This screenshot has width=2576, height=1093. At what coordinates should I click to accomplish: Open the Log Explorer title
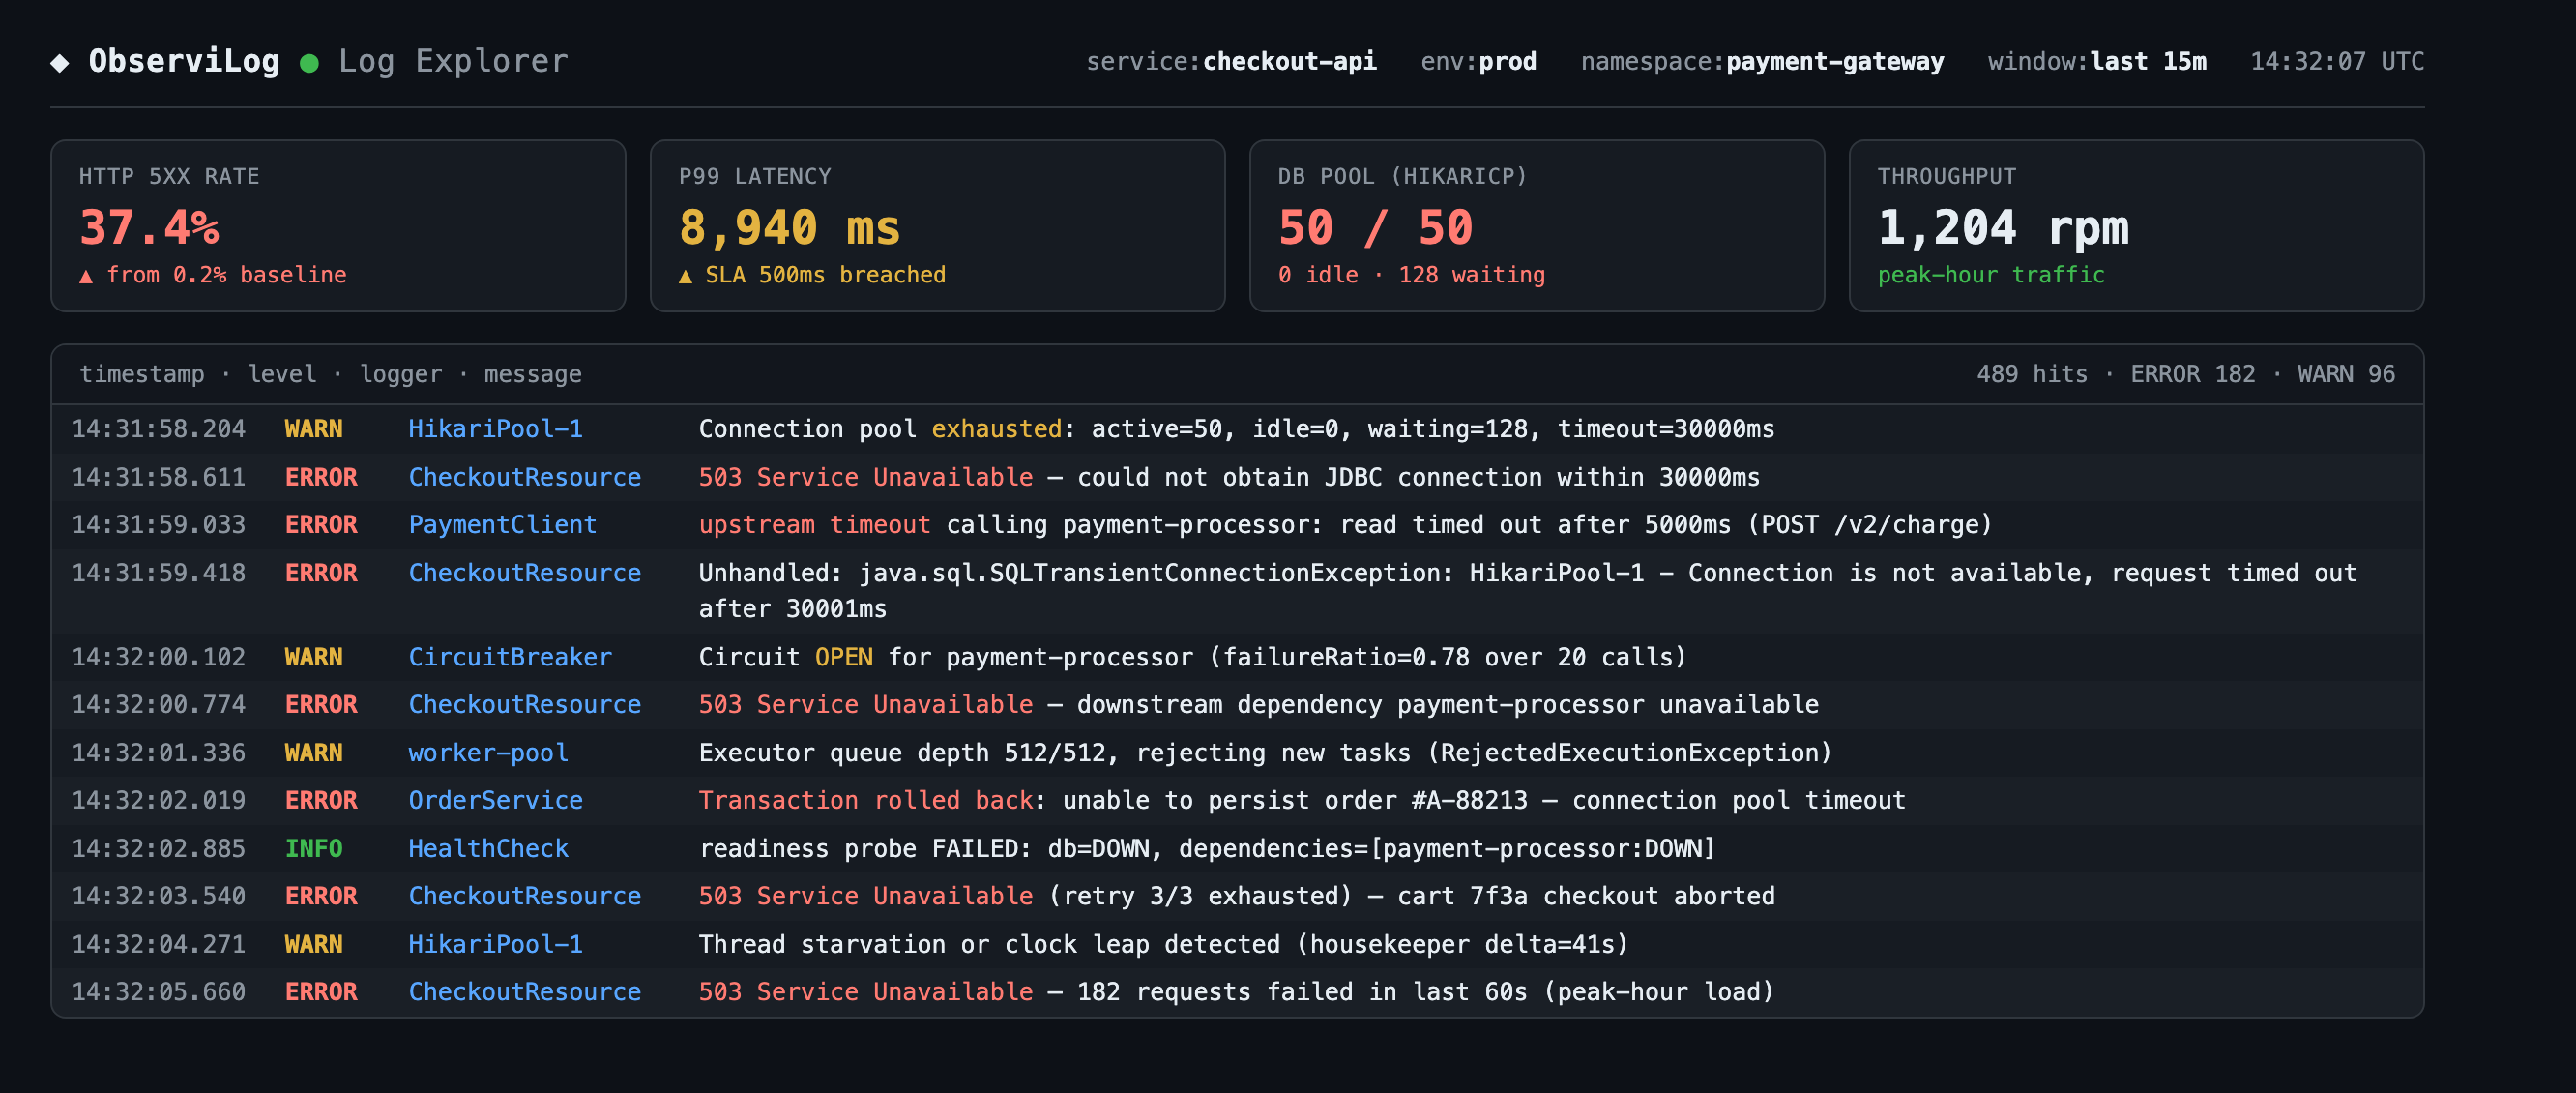point(453,61)
